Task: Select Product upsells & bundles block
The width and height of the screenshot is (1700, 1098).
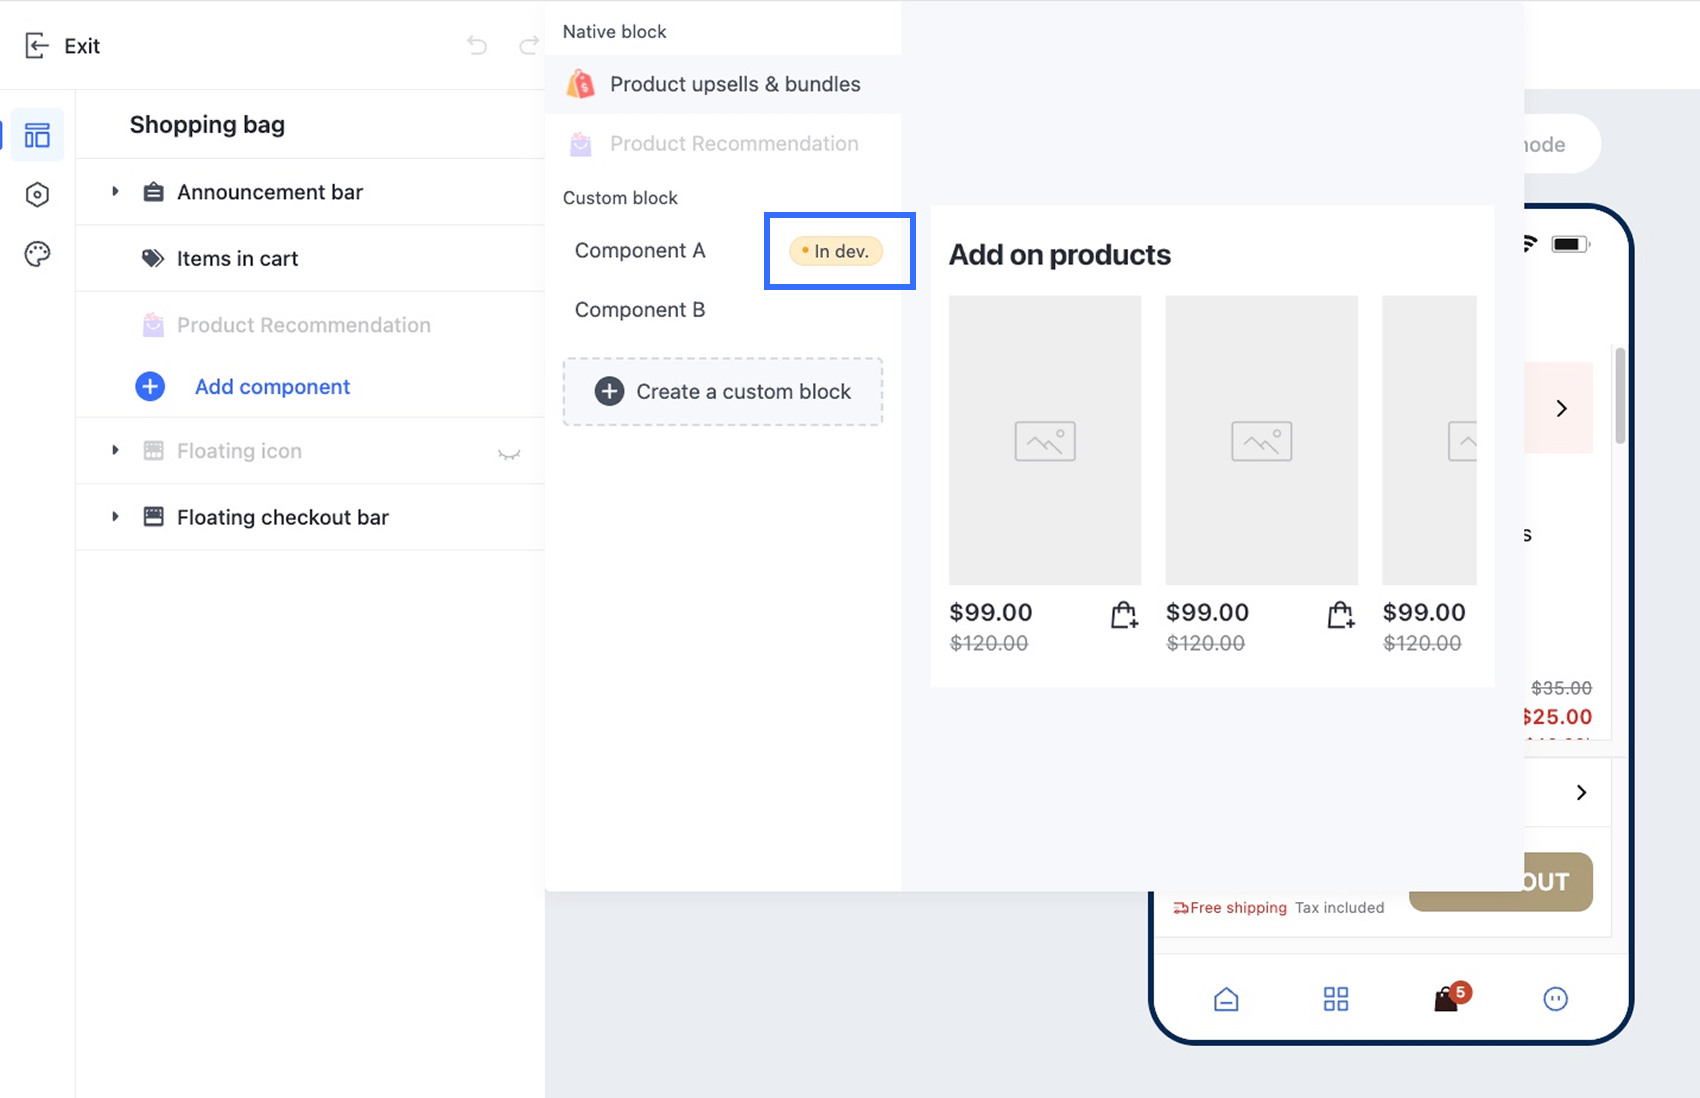Action: 734,84
